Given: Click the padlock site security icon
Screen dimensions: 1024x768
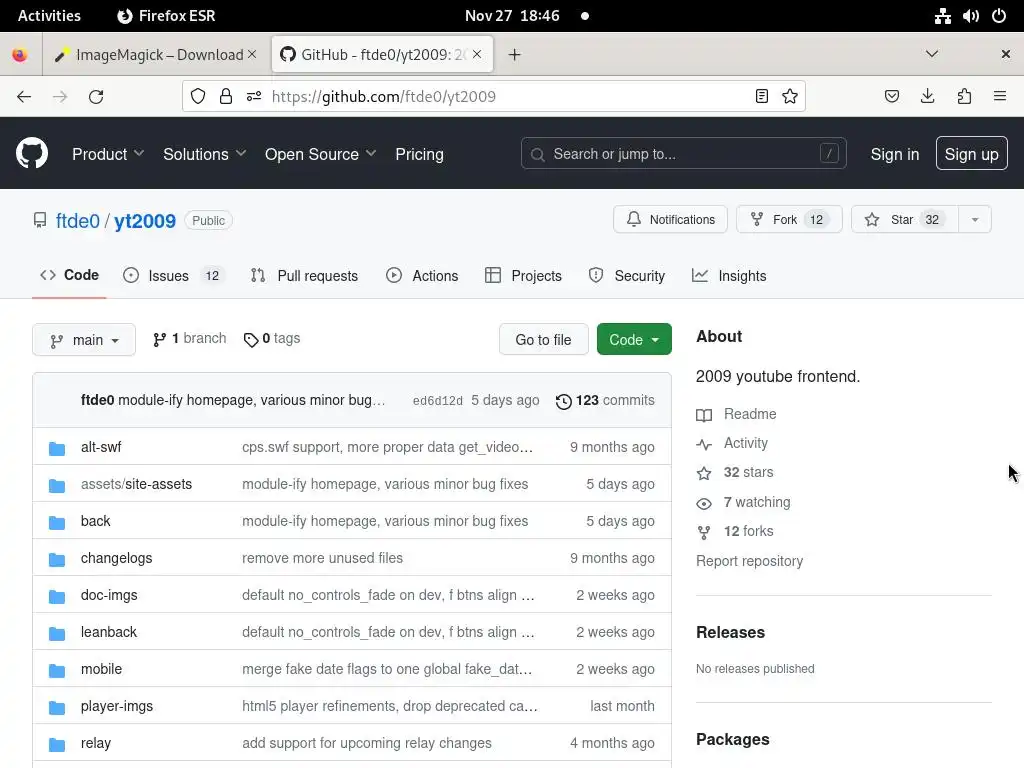Looking at the screenshot, I should (226, 97).
